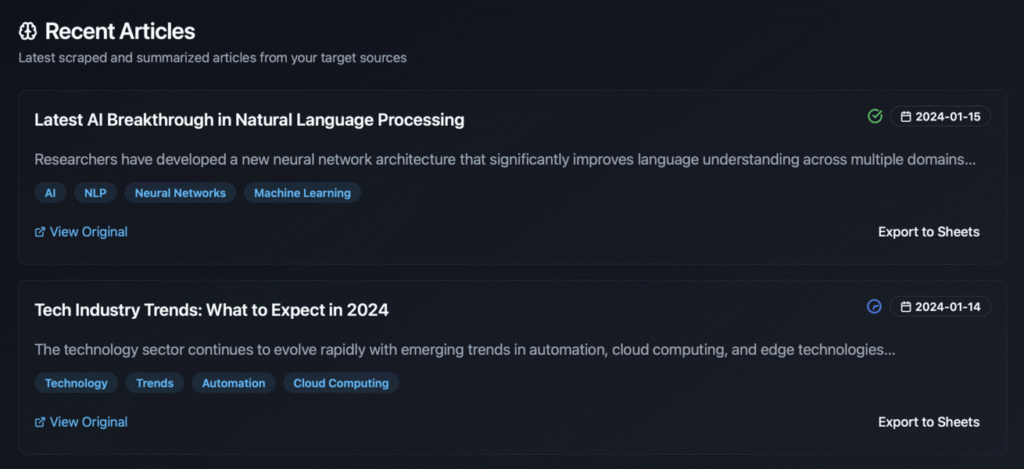
Task: Select the Cloud Computing tag
Action: 341,383
